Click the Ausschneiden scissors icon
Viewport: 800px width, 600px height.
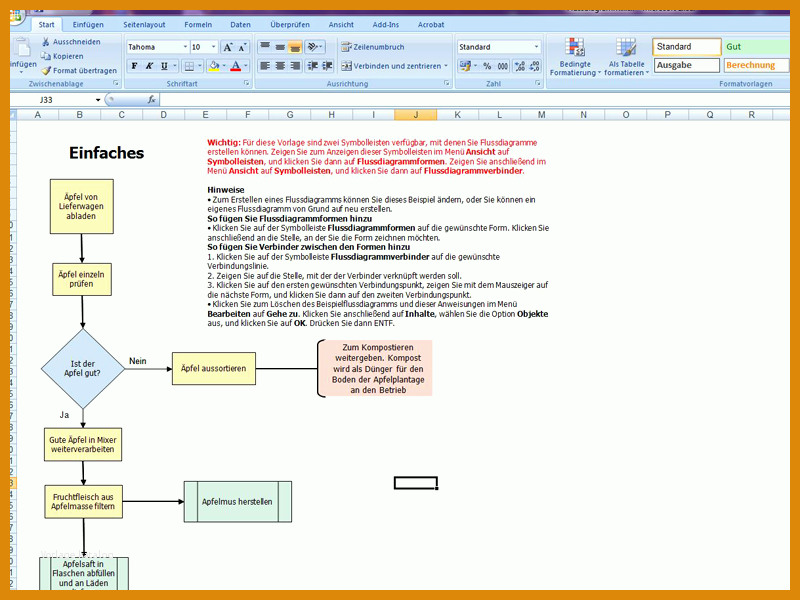point(45,42)
